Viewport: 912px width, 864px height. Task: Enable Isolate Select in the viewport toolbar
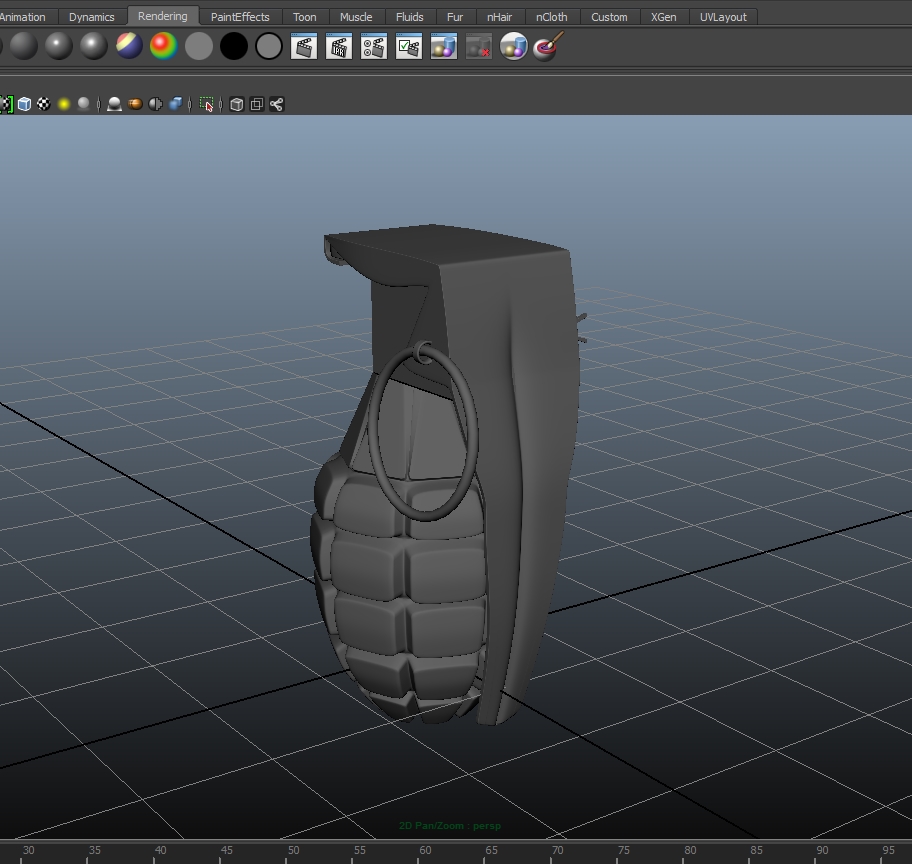207,104
